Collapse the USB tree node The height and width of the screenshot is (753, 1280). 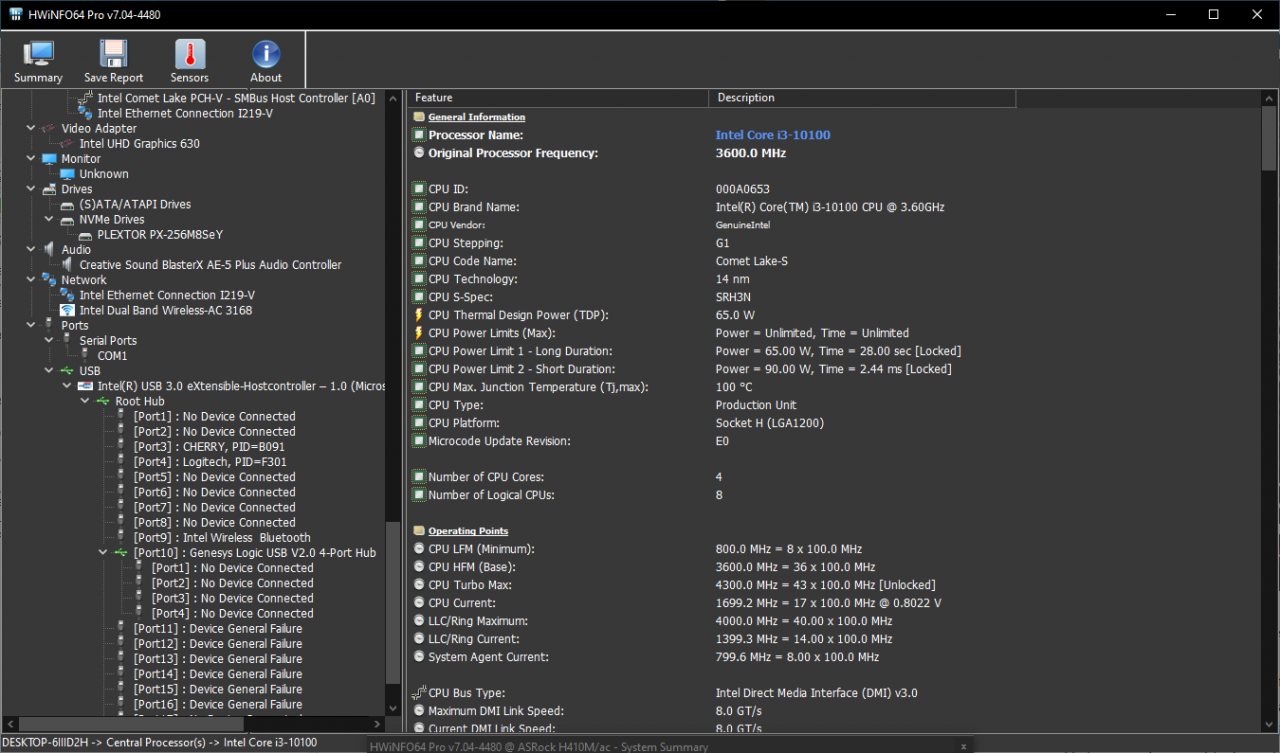50,371
